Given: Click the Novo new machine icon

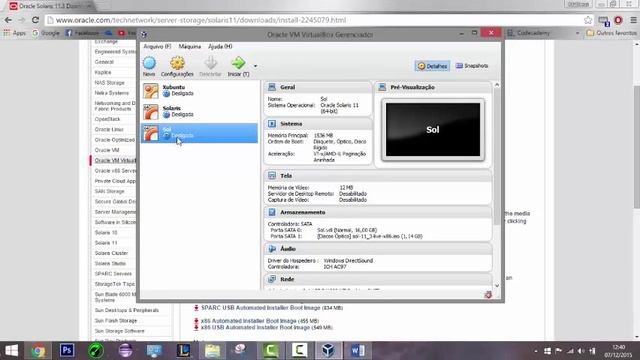Looking at the screenshot, I should [x=149, y=63].
